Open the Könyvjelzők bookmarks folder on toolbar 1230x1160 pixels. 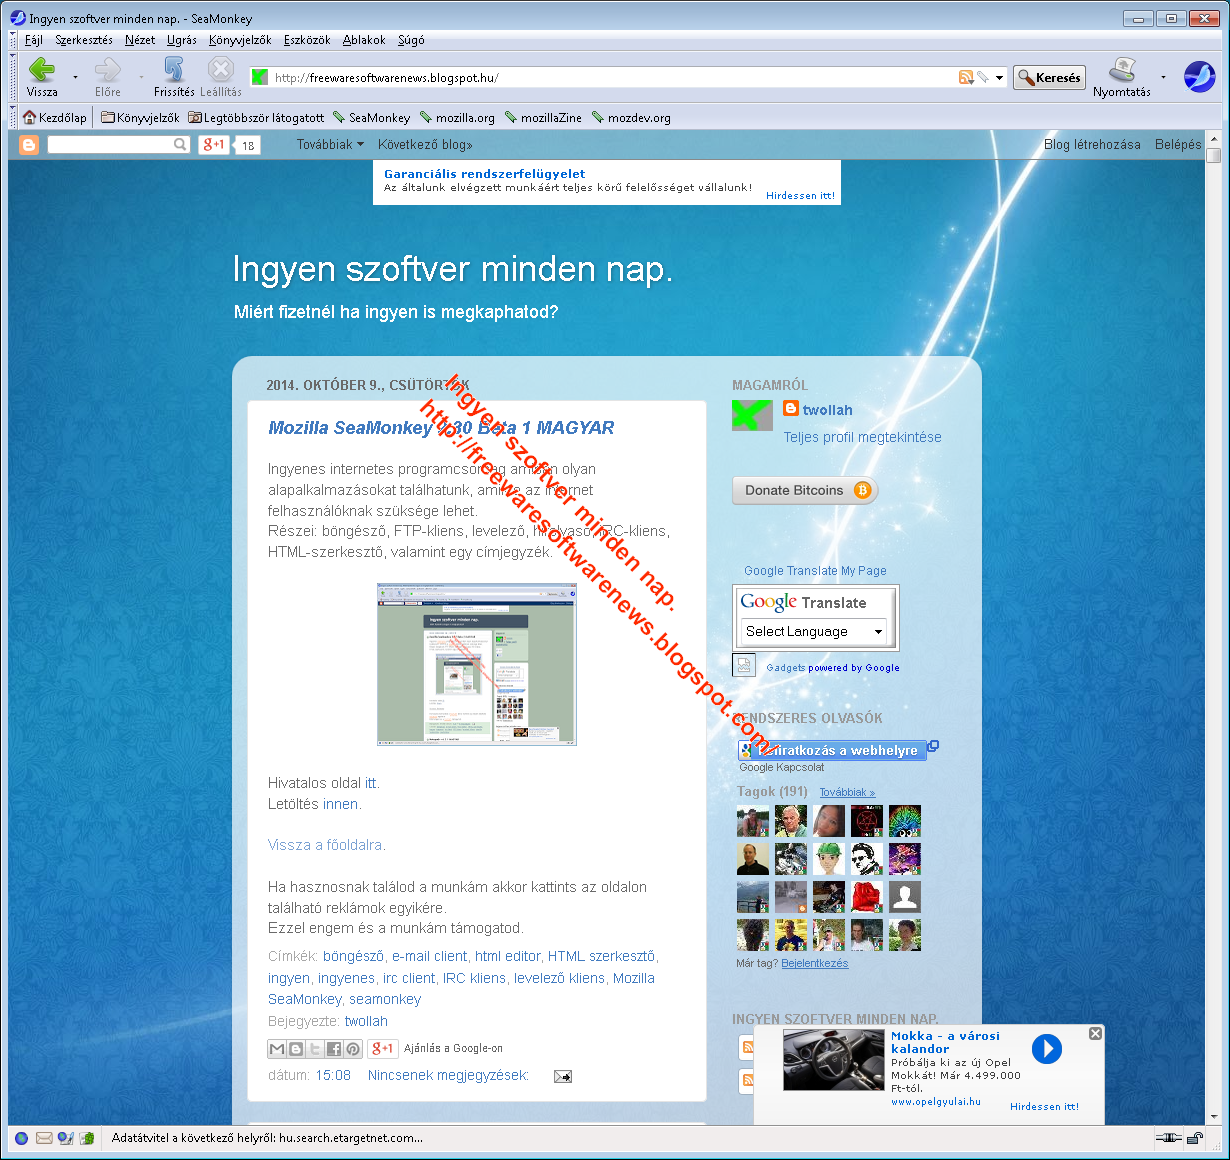140,118
